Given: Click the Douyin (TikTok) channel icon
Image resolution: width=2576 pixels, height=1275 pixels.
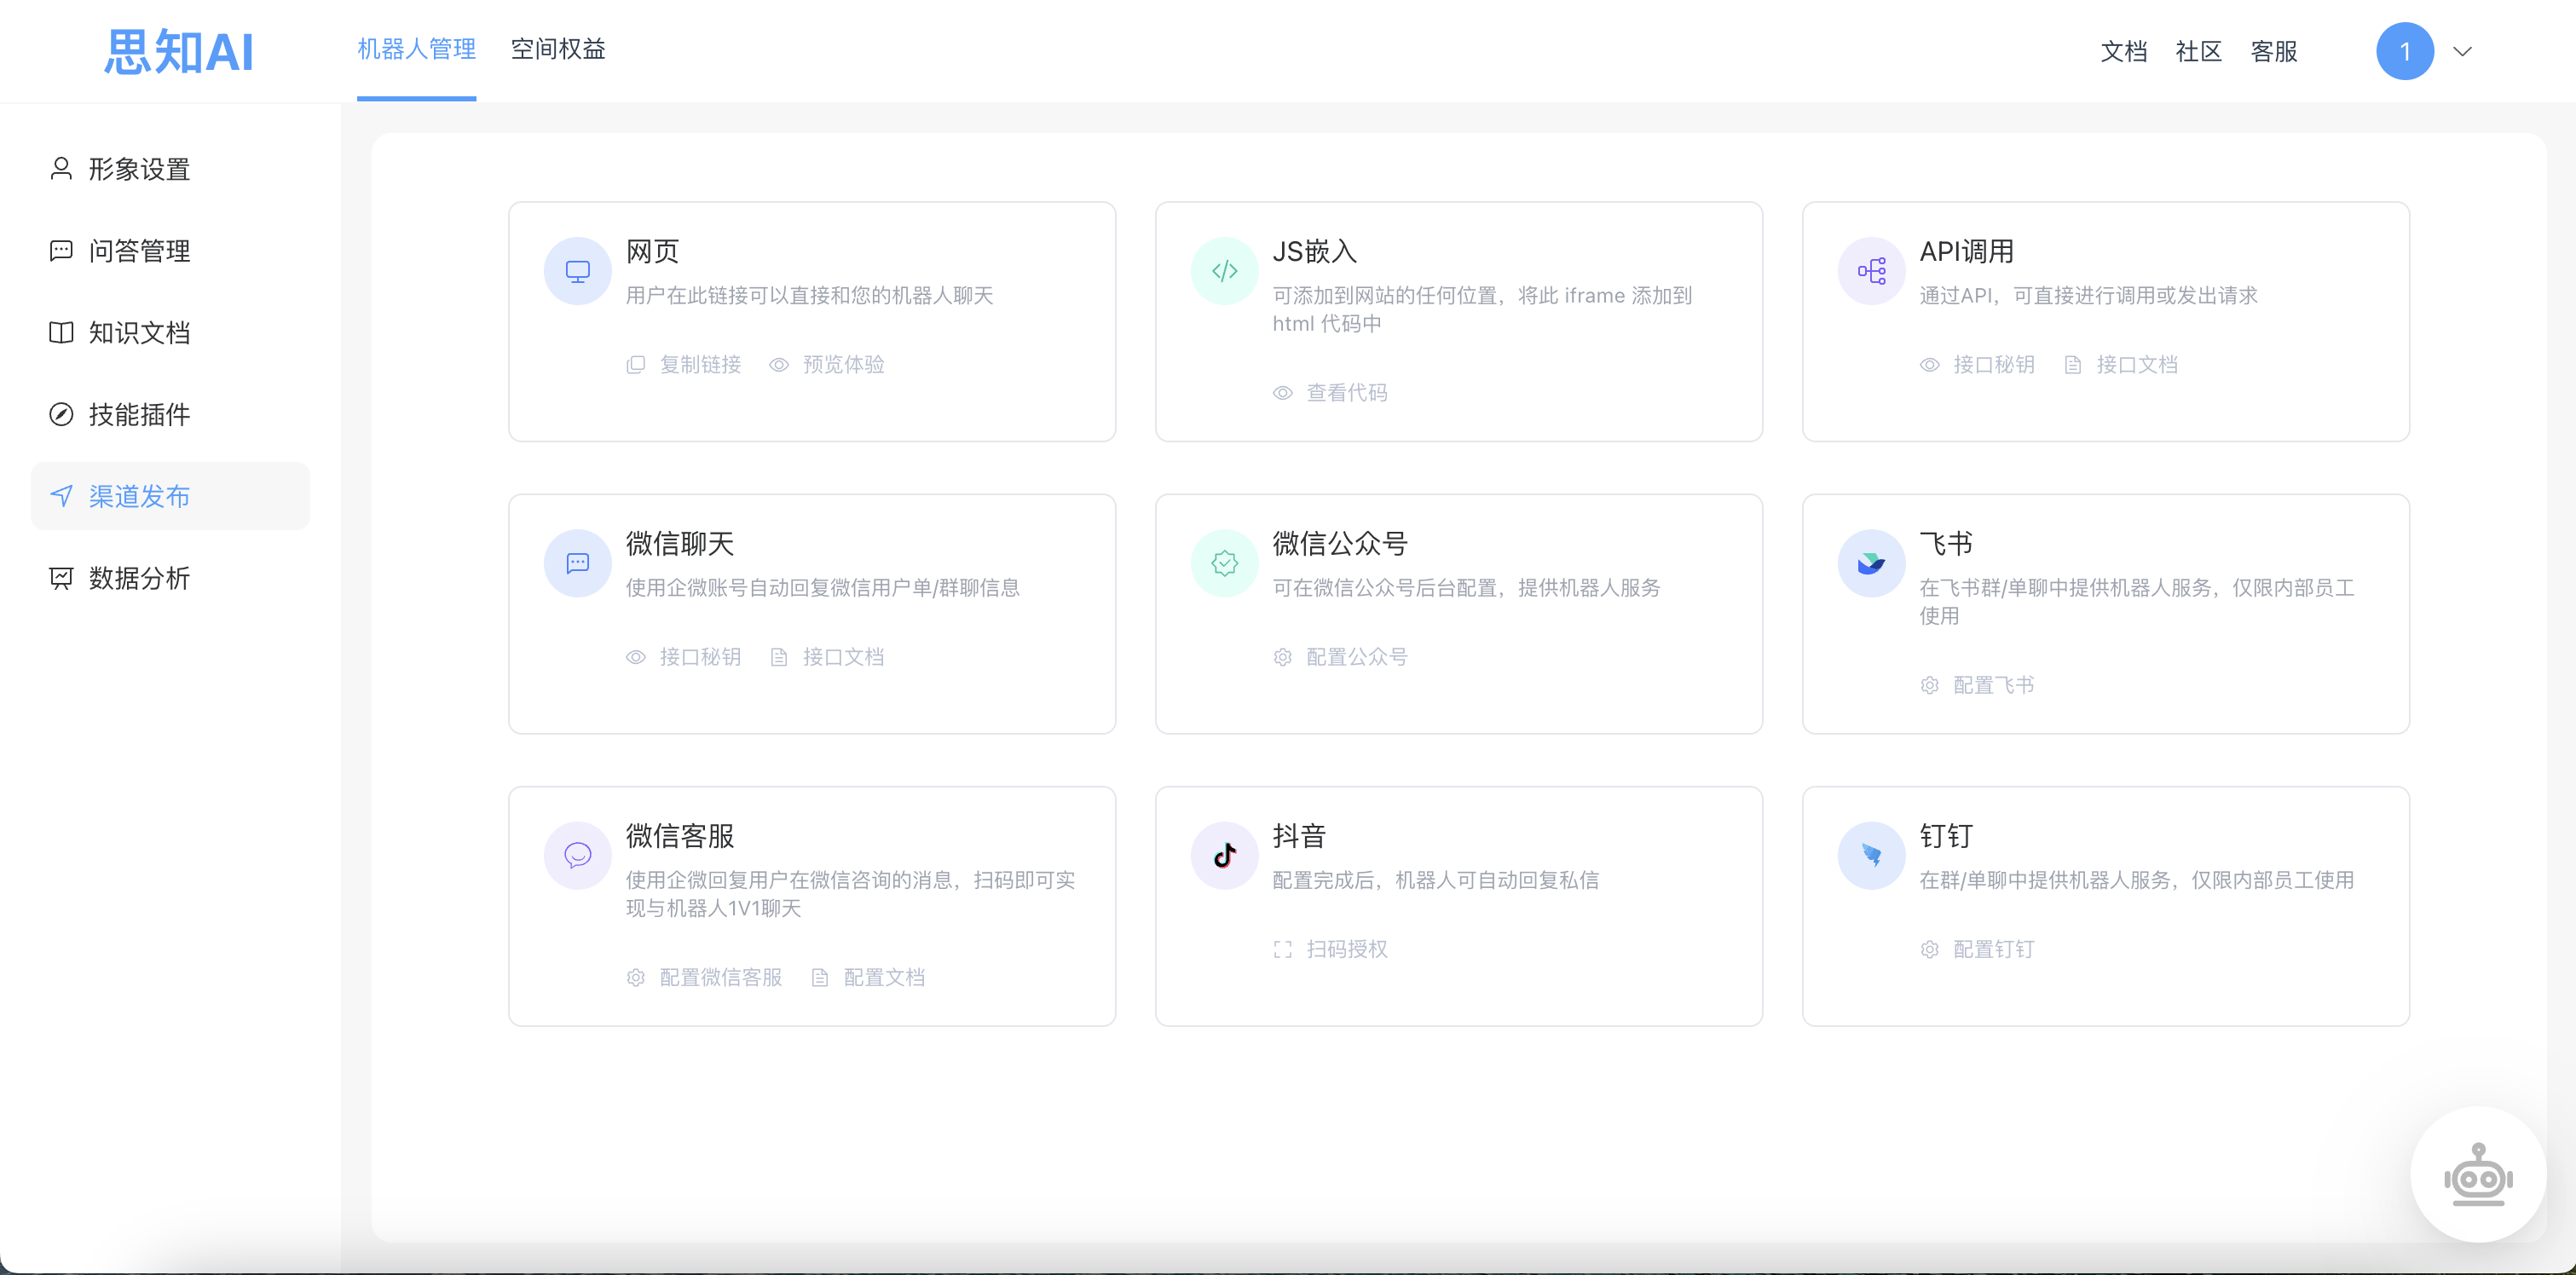Looking at the screenshot, I should (1224, 855).
